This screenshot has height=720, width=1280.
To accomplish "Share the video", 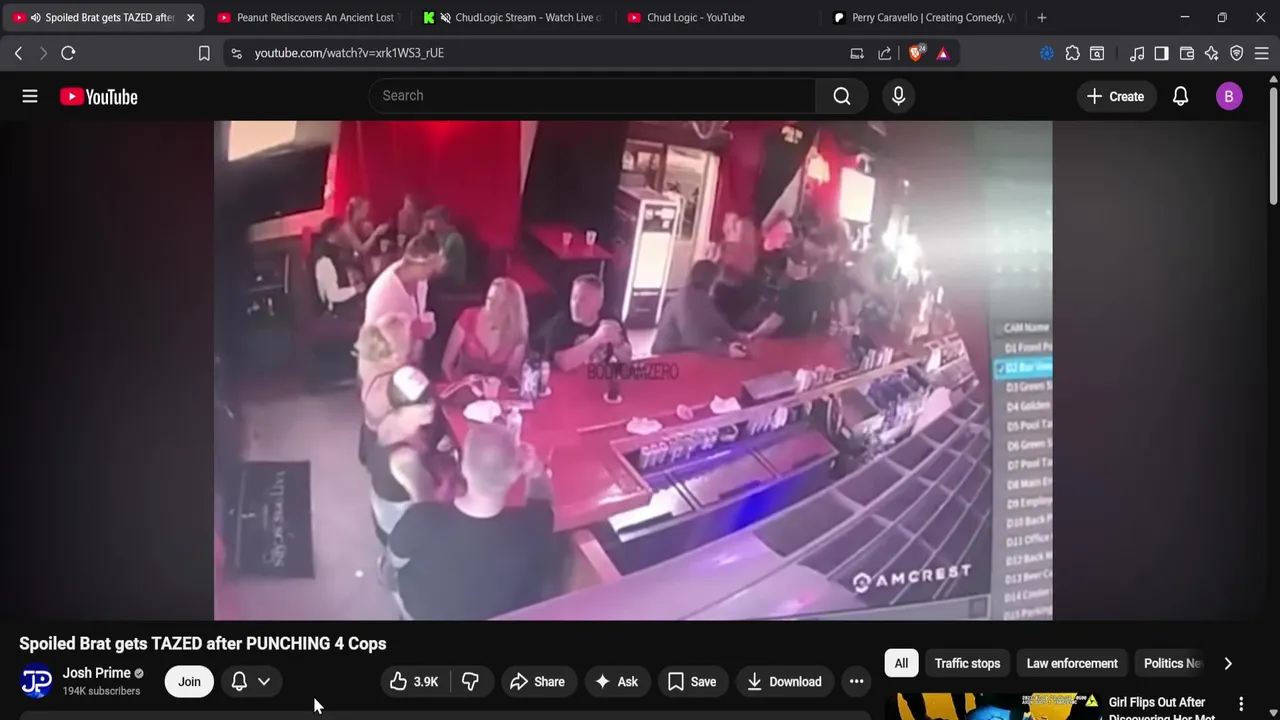I will [537, 682].
